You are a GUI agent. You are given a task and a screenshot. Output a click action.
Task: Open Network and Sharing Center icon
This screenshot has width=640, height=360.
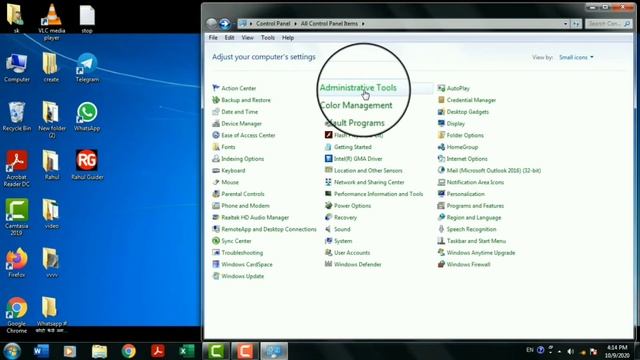point(329,182)
